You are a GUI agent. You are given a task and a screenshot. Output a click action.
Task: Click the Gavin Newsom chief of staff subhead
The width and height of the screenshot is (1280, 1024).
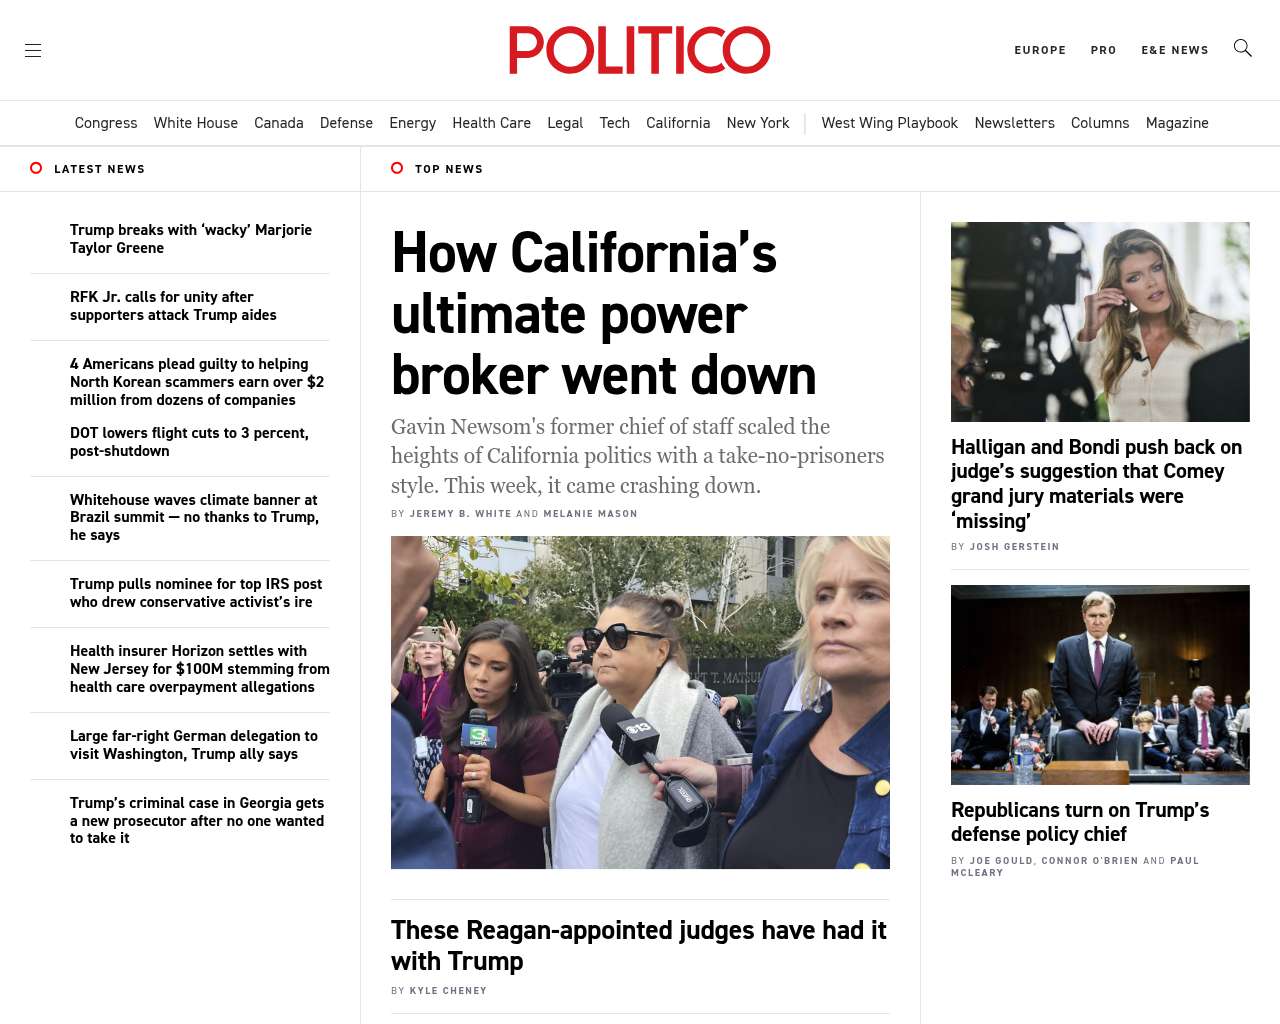tap(638, 456)
